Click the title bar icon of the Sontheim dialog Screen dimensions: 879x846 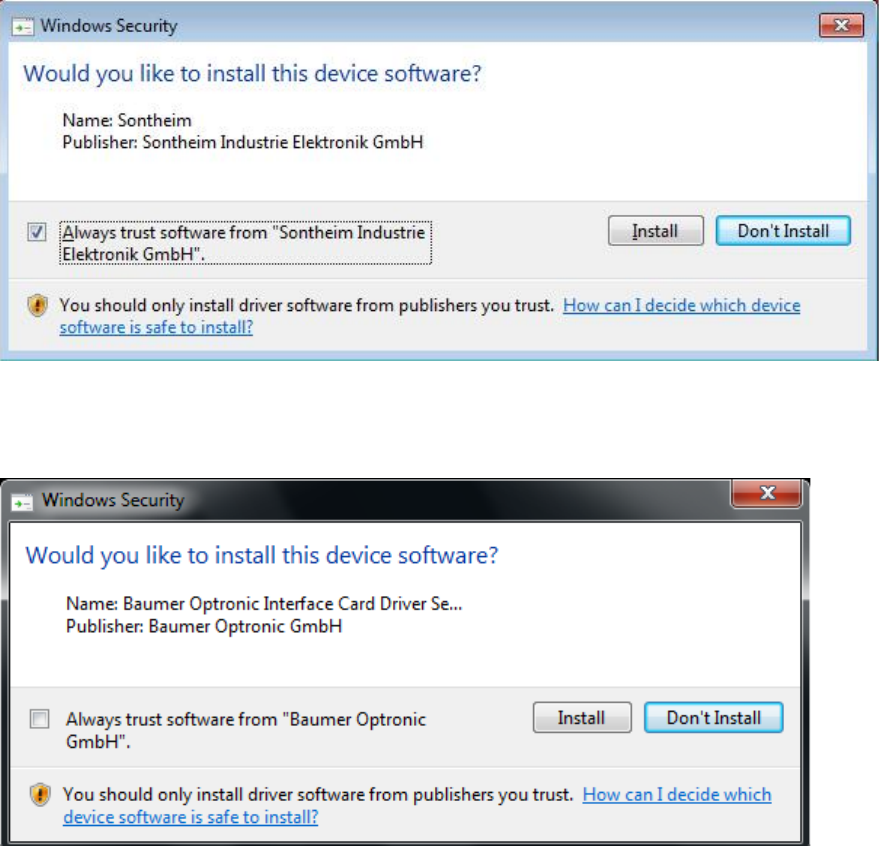coord(23,26)
